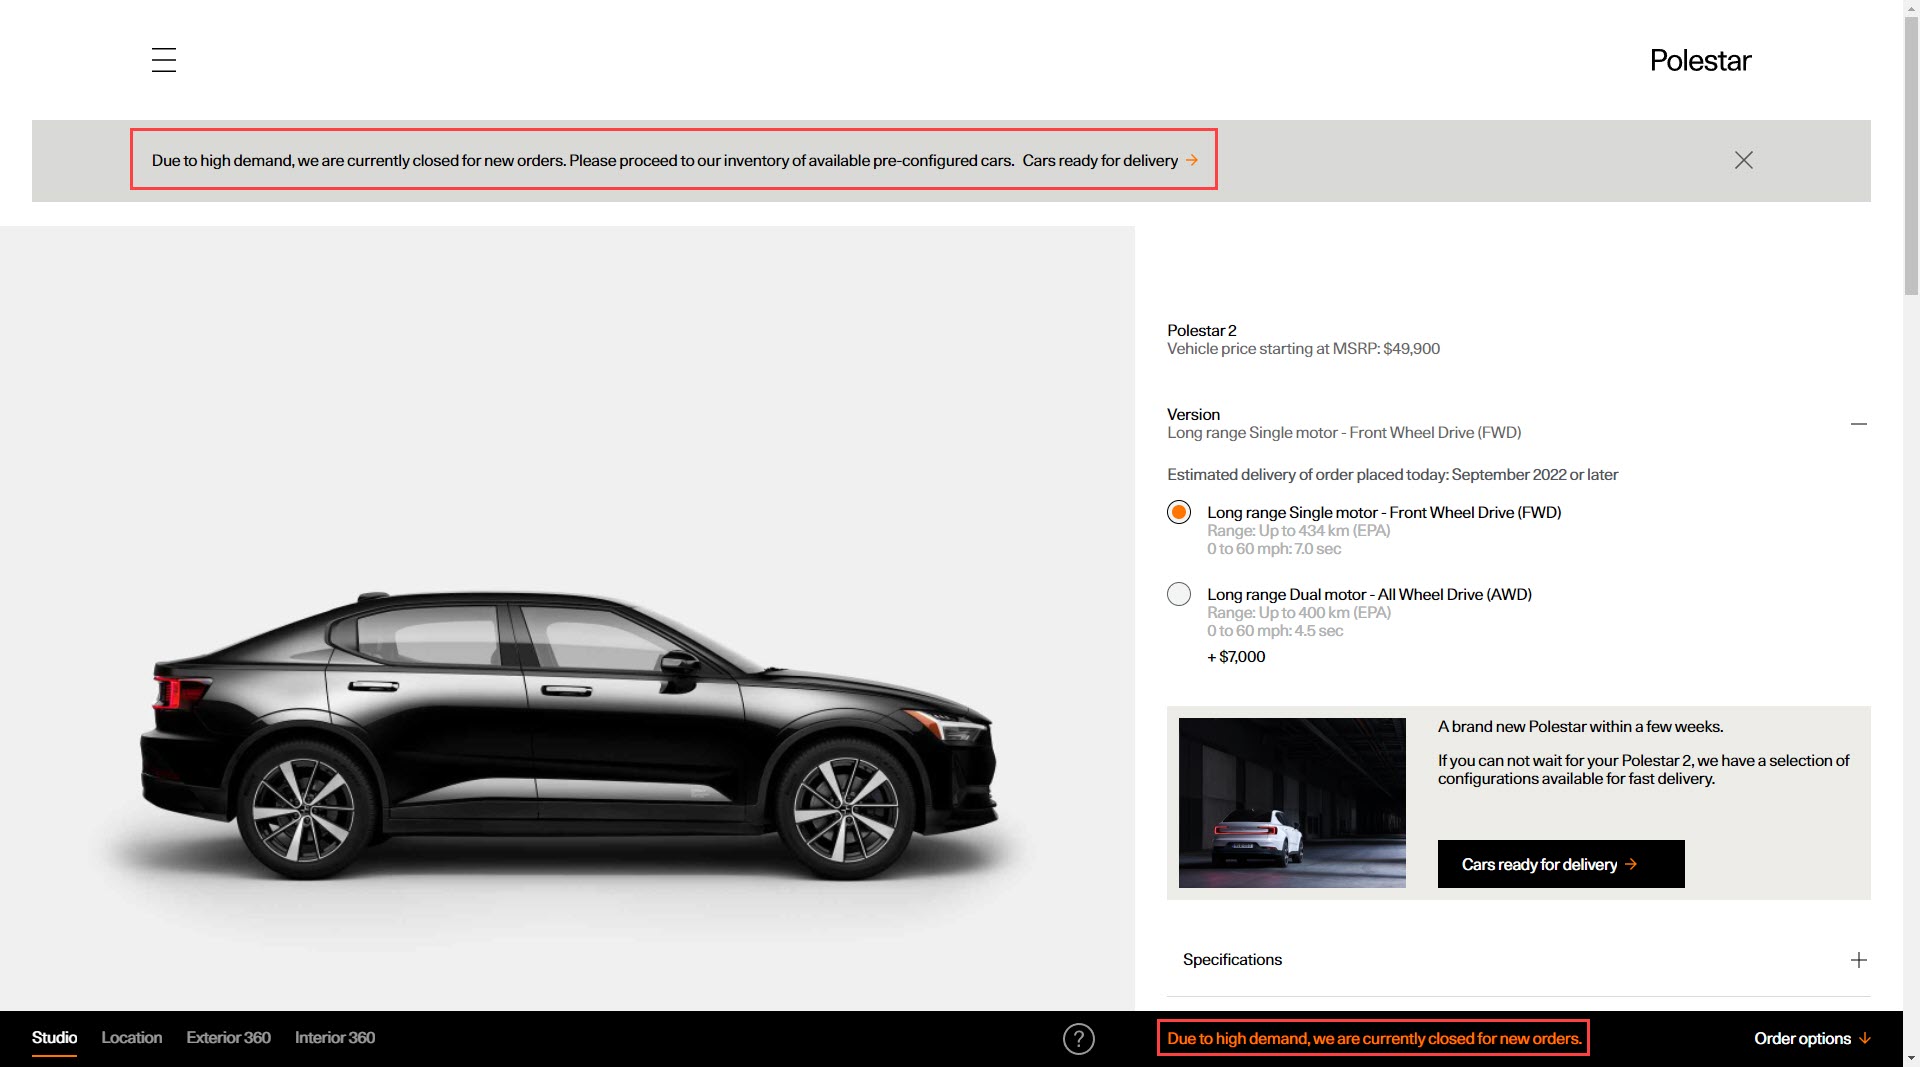Select Long range Single motor FWD option
The image size is (1920, 1067).
tap(1179, 513)
